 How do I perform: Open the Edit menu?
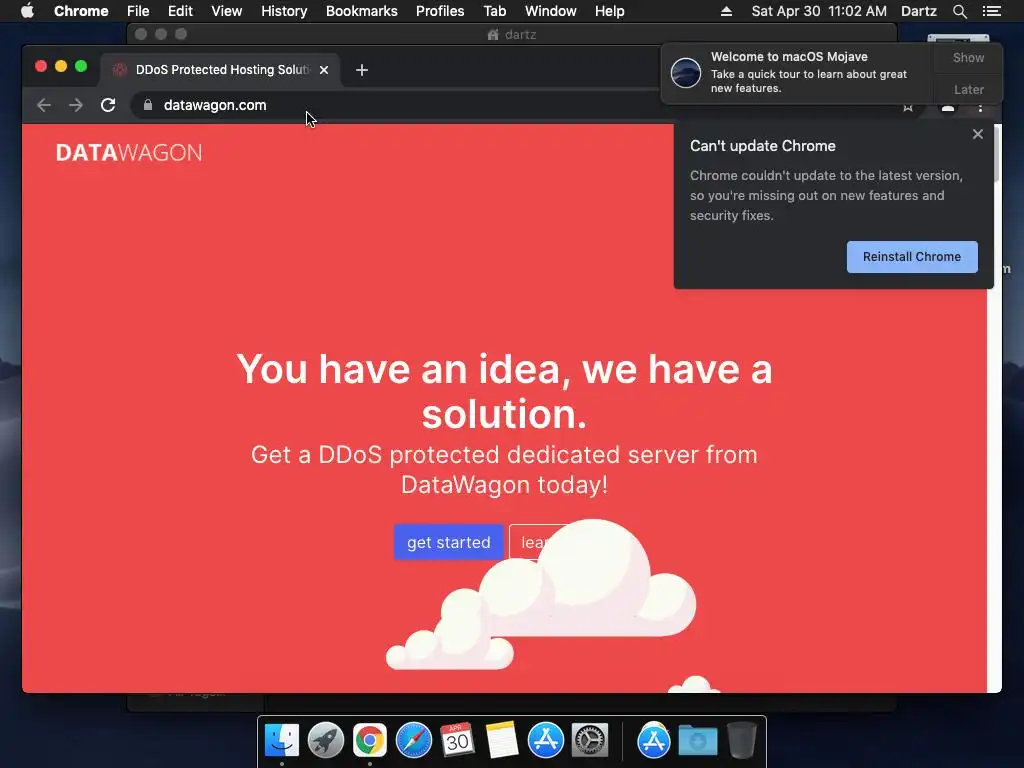coord(180,11)
